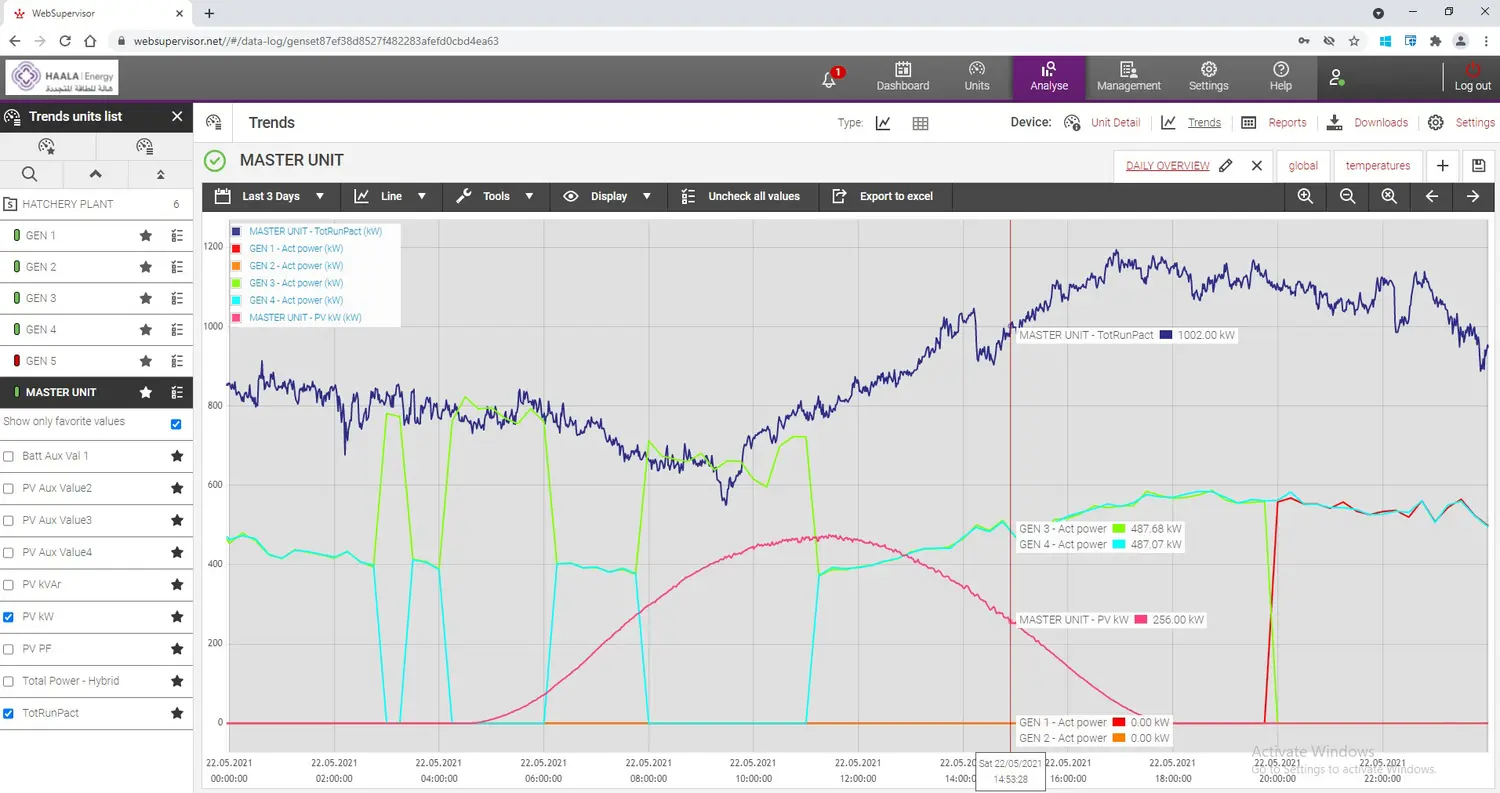The width and height of the screenshot is (1500, 793).
Task: Click the favorite star for PV kW
Action: click(177, 617)
